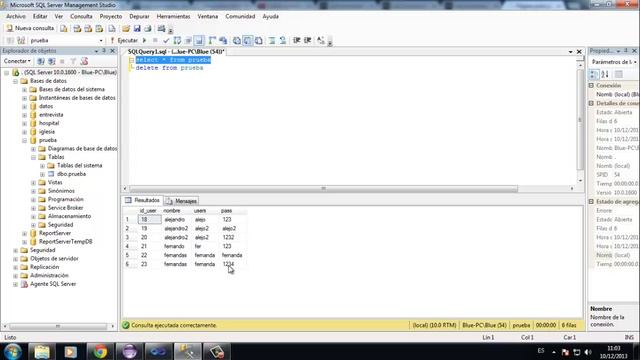640x360 pixels.
Task: Expand the Seguridad node under server
Action: pos(16,250)
